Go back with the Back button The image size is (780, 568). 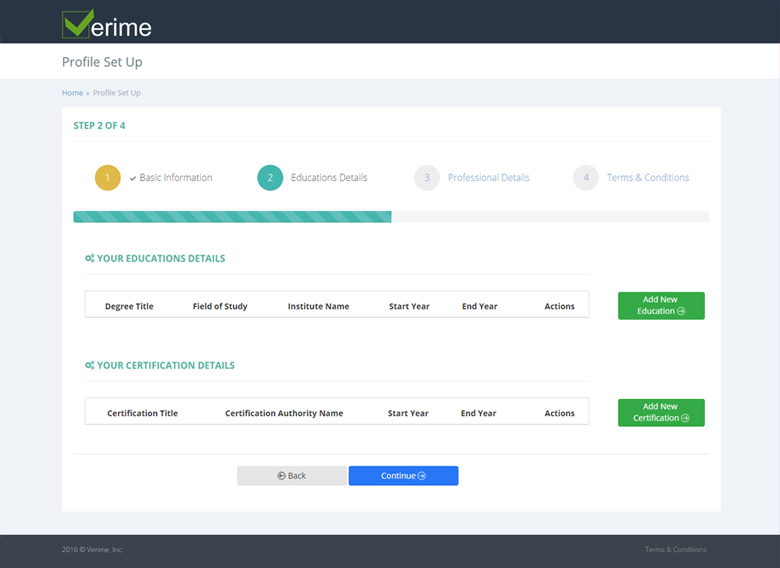(291, 476)
